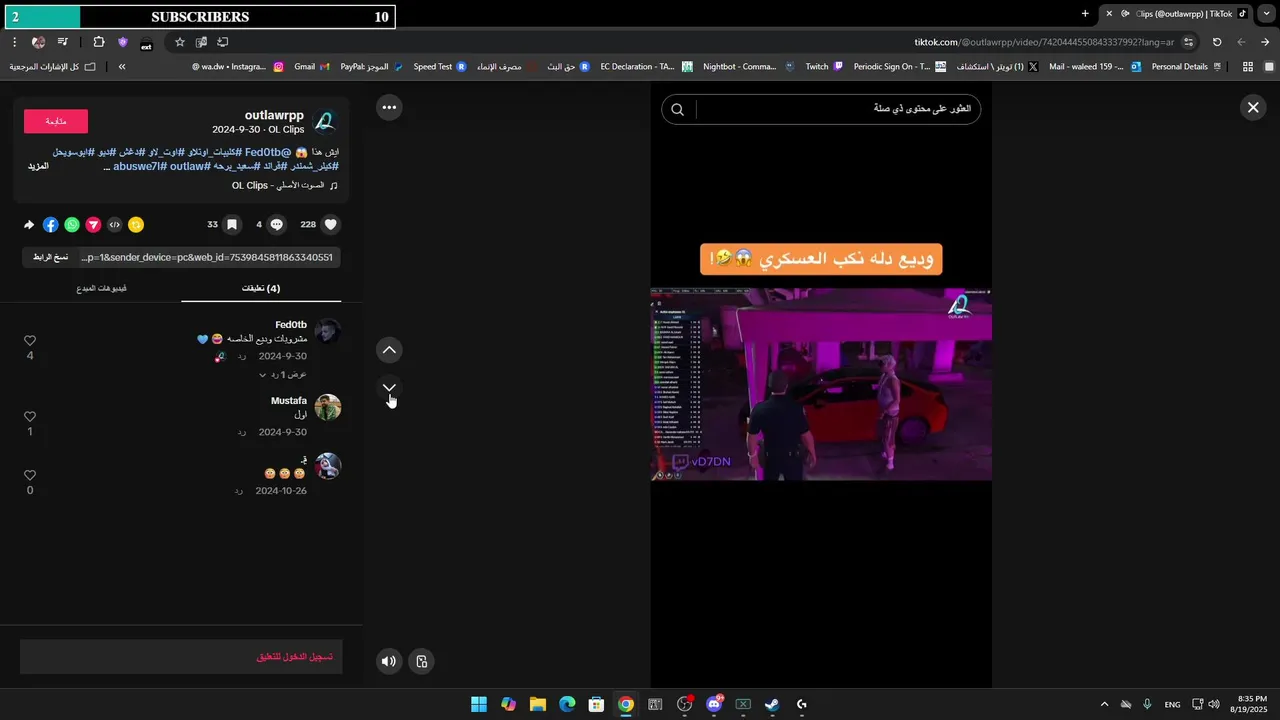This screenshot has width=1280, height=720.
Task: Like Fed0tb's comment
Action: click(x=30, y=341)
